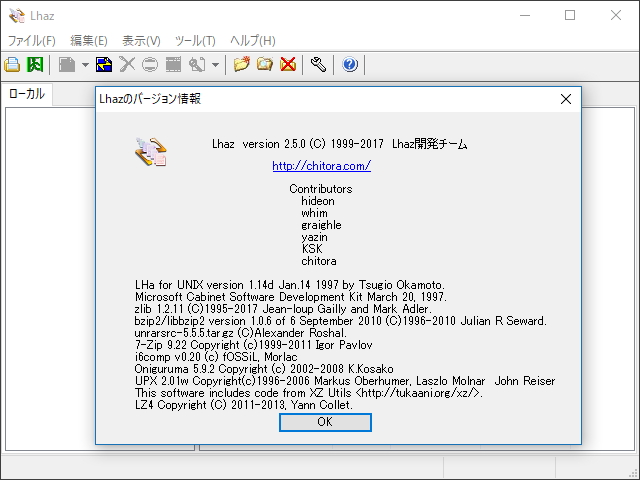The width and height of the screenshot is (640, 480).
Task: Open the 編集(E) menu
Action: click(89, 41)
